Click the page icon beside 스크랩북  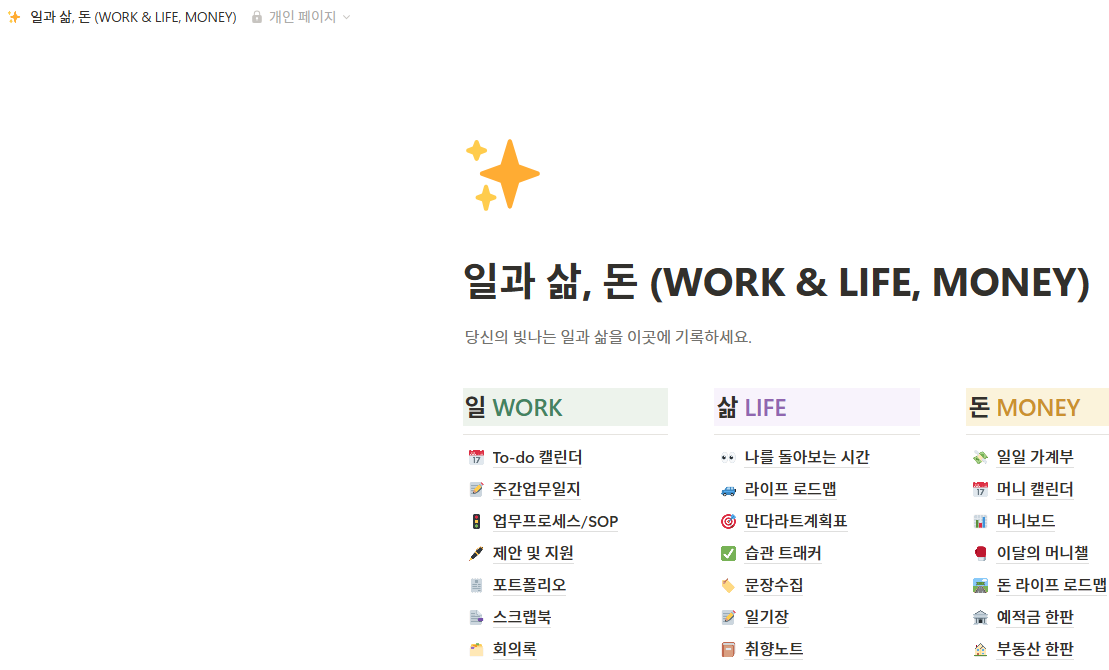point(476,617)
